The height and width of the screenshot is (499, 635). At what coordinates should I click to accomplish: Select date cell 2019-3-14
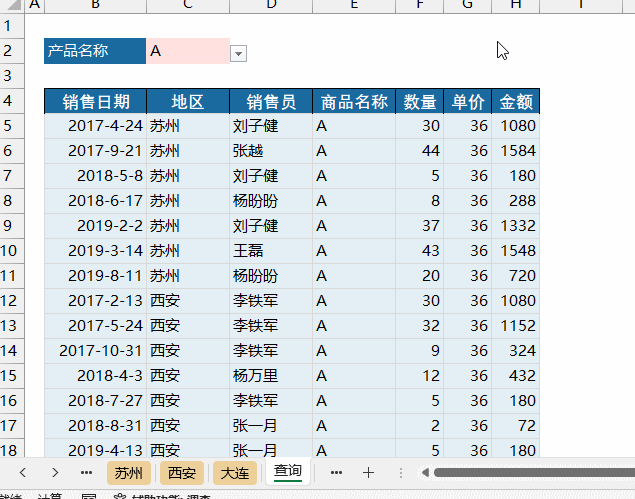coord(96,251)
